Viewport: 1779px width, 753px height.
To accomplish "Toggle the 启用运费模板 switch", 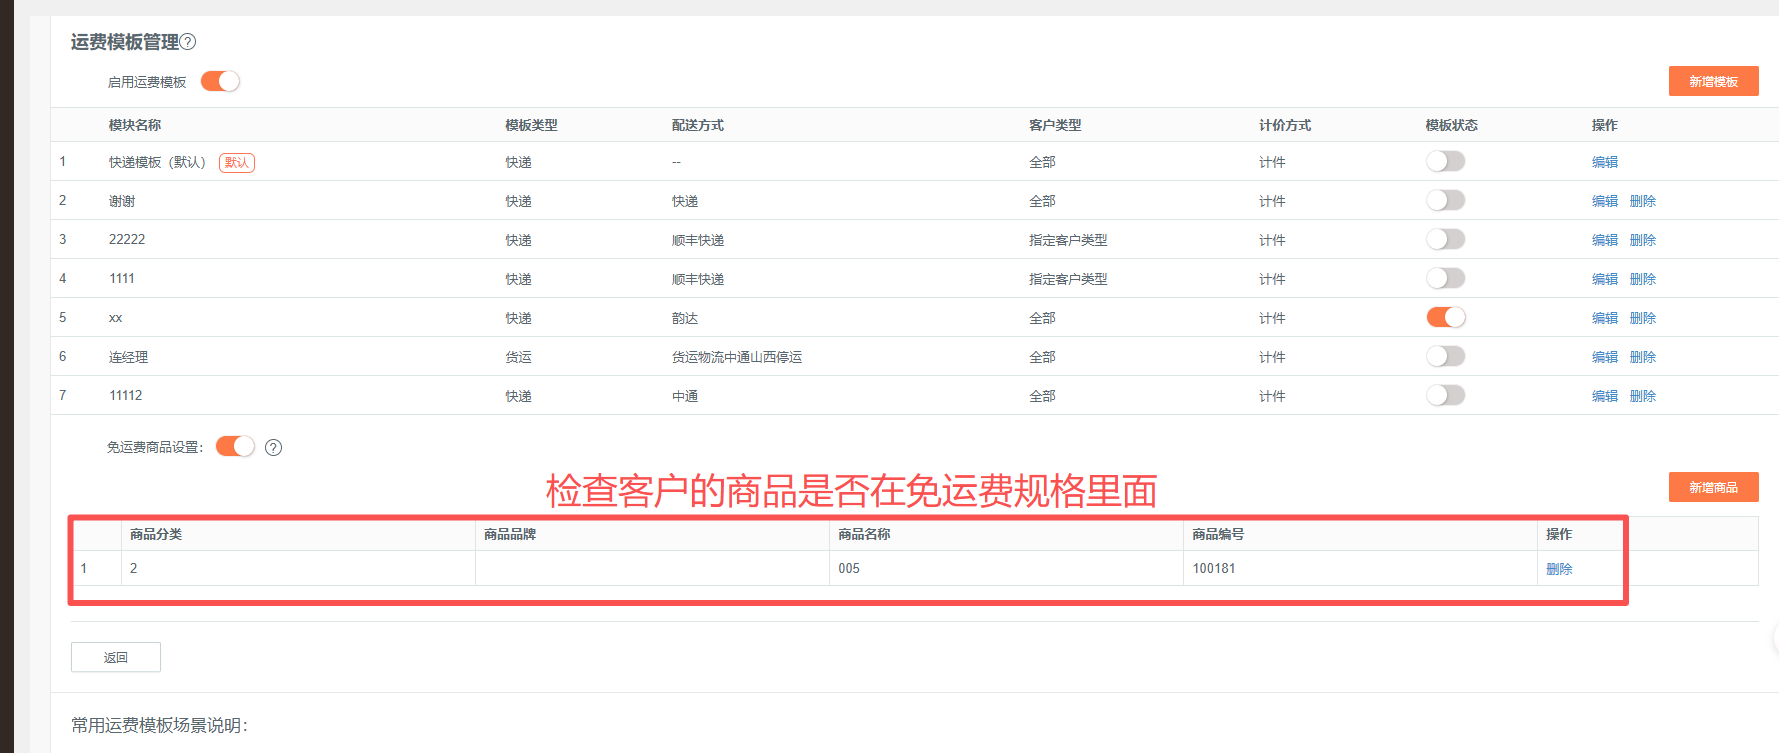I will (220, 81).
